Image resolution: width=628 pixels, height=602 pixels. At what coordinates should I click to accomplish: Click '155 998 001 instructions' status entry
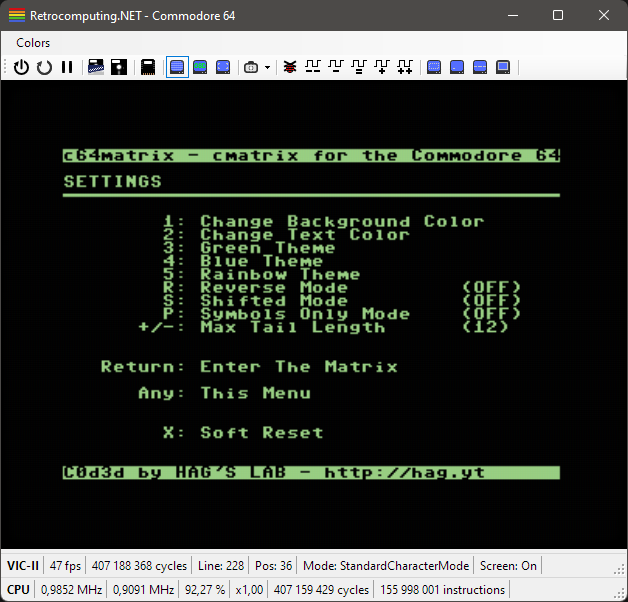click(x=442, y=590)
